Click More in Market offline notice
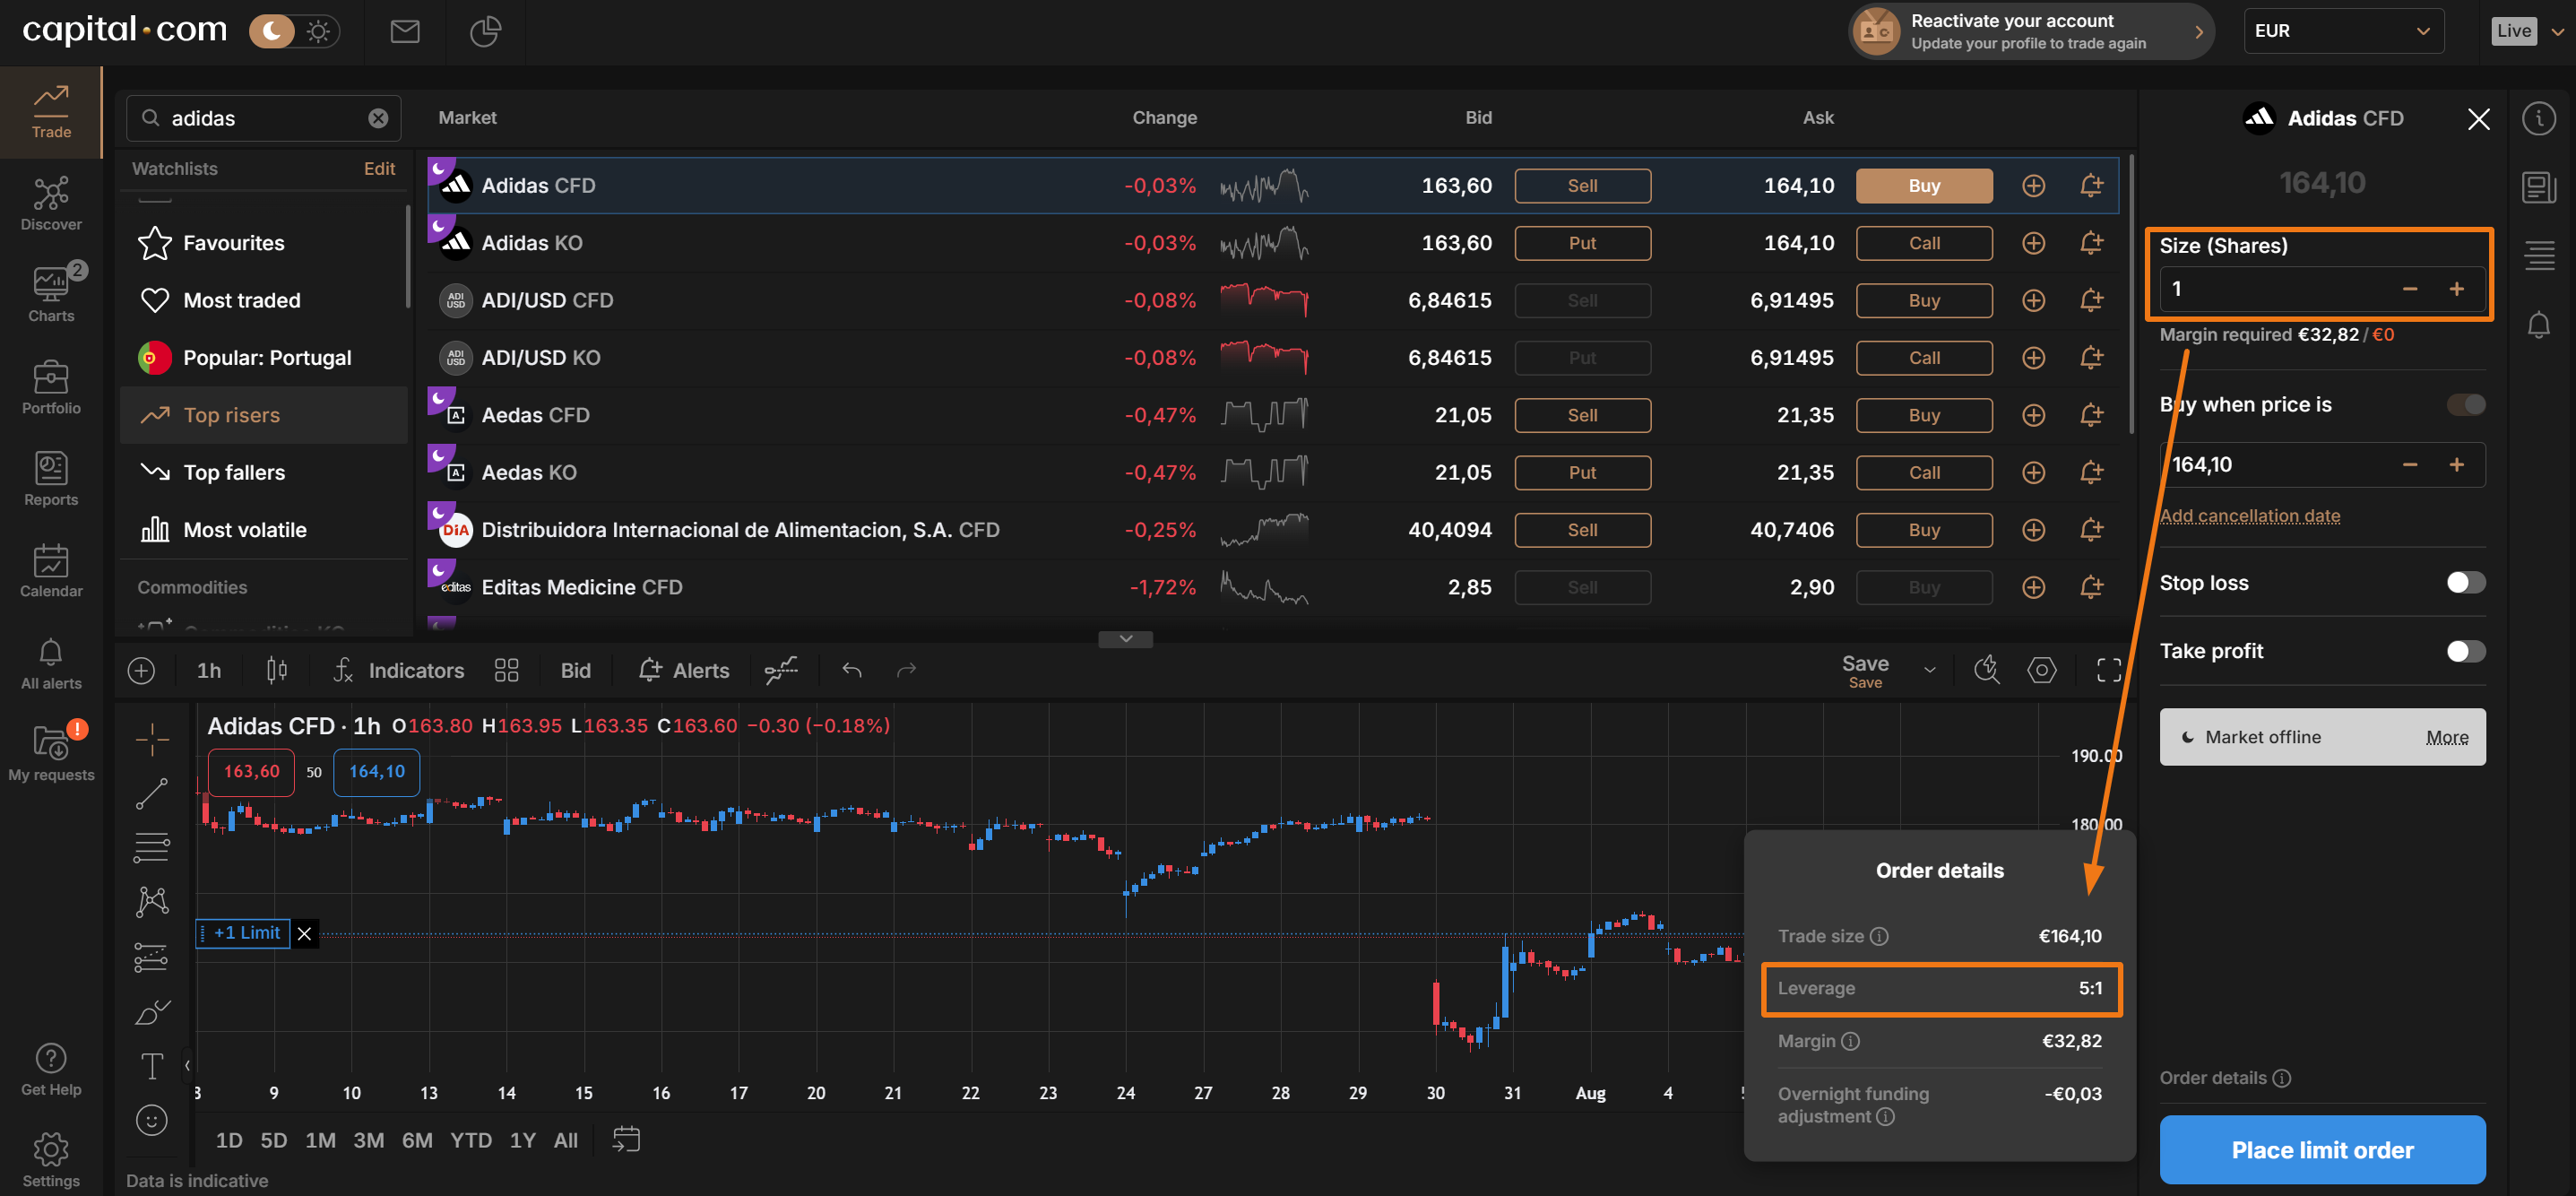 [2446, 738]
